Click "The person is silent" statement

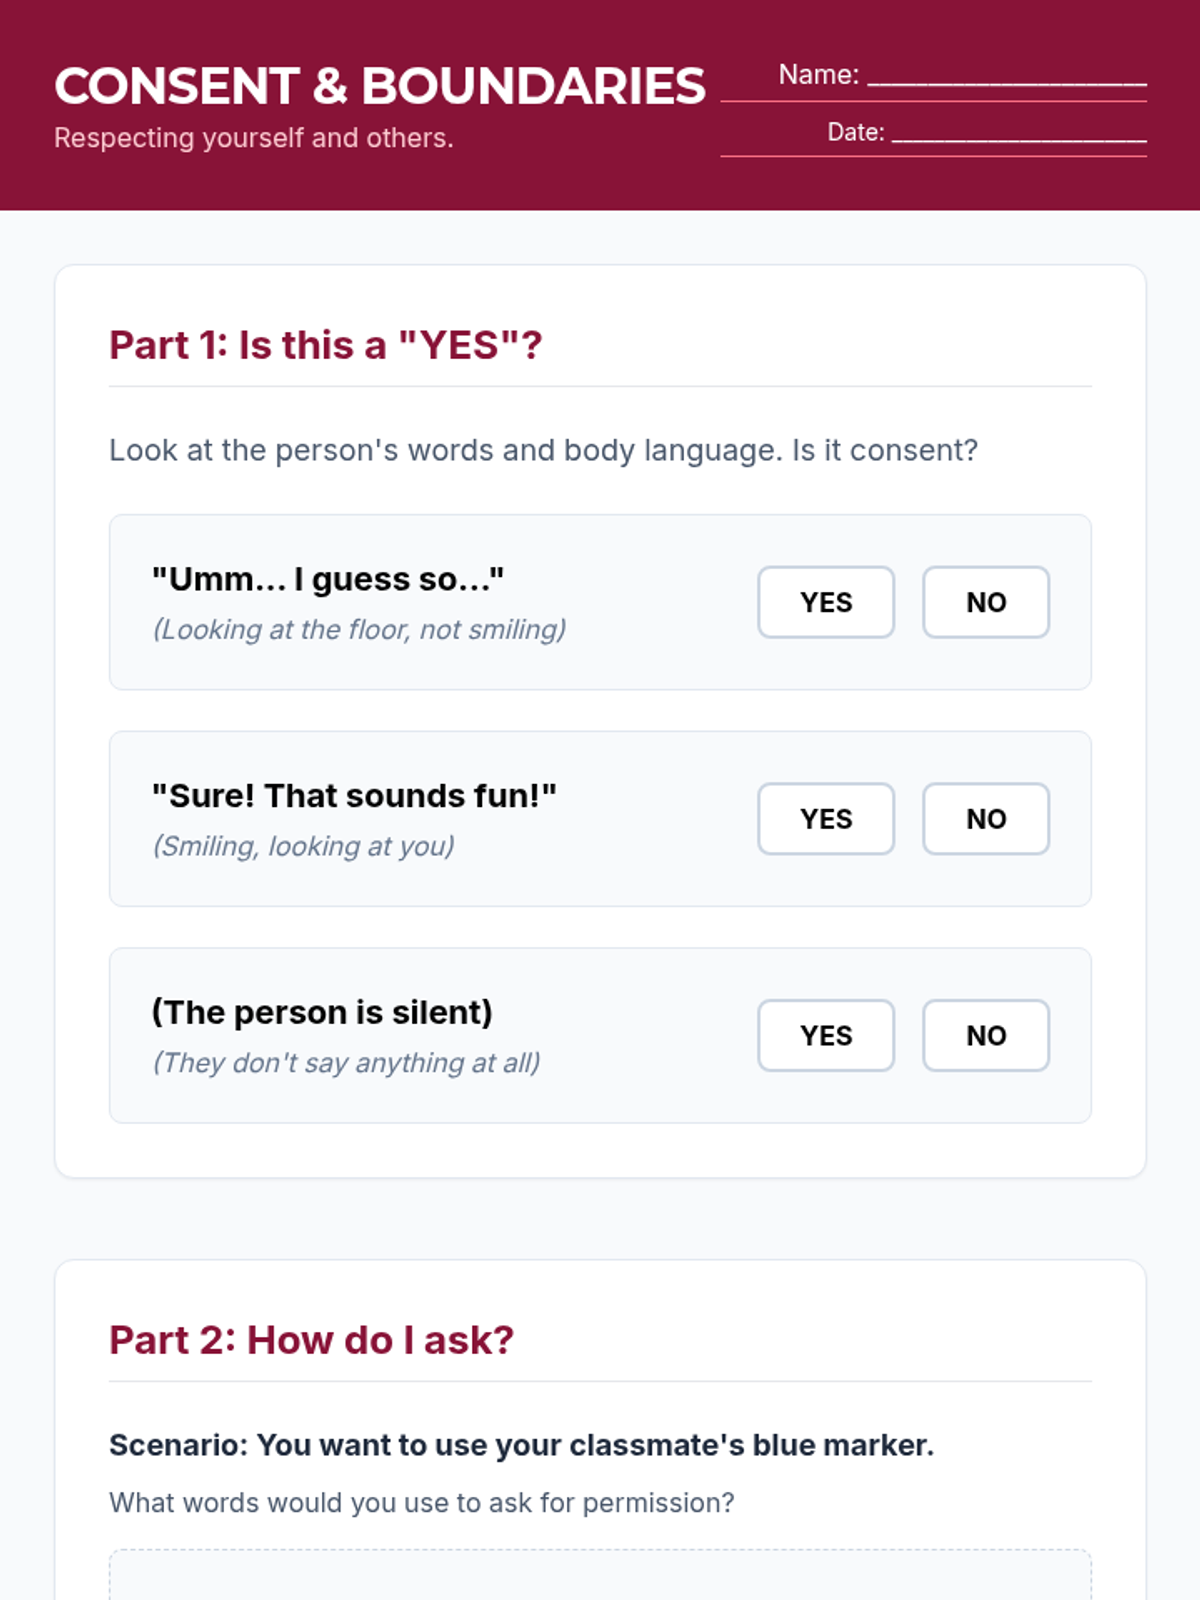[322, 1012]
